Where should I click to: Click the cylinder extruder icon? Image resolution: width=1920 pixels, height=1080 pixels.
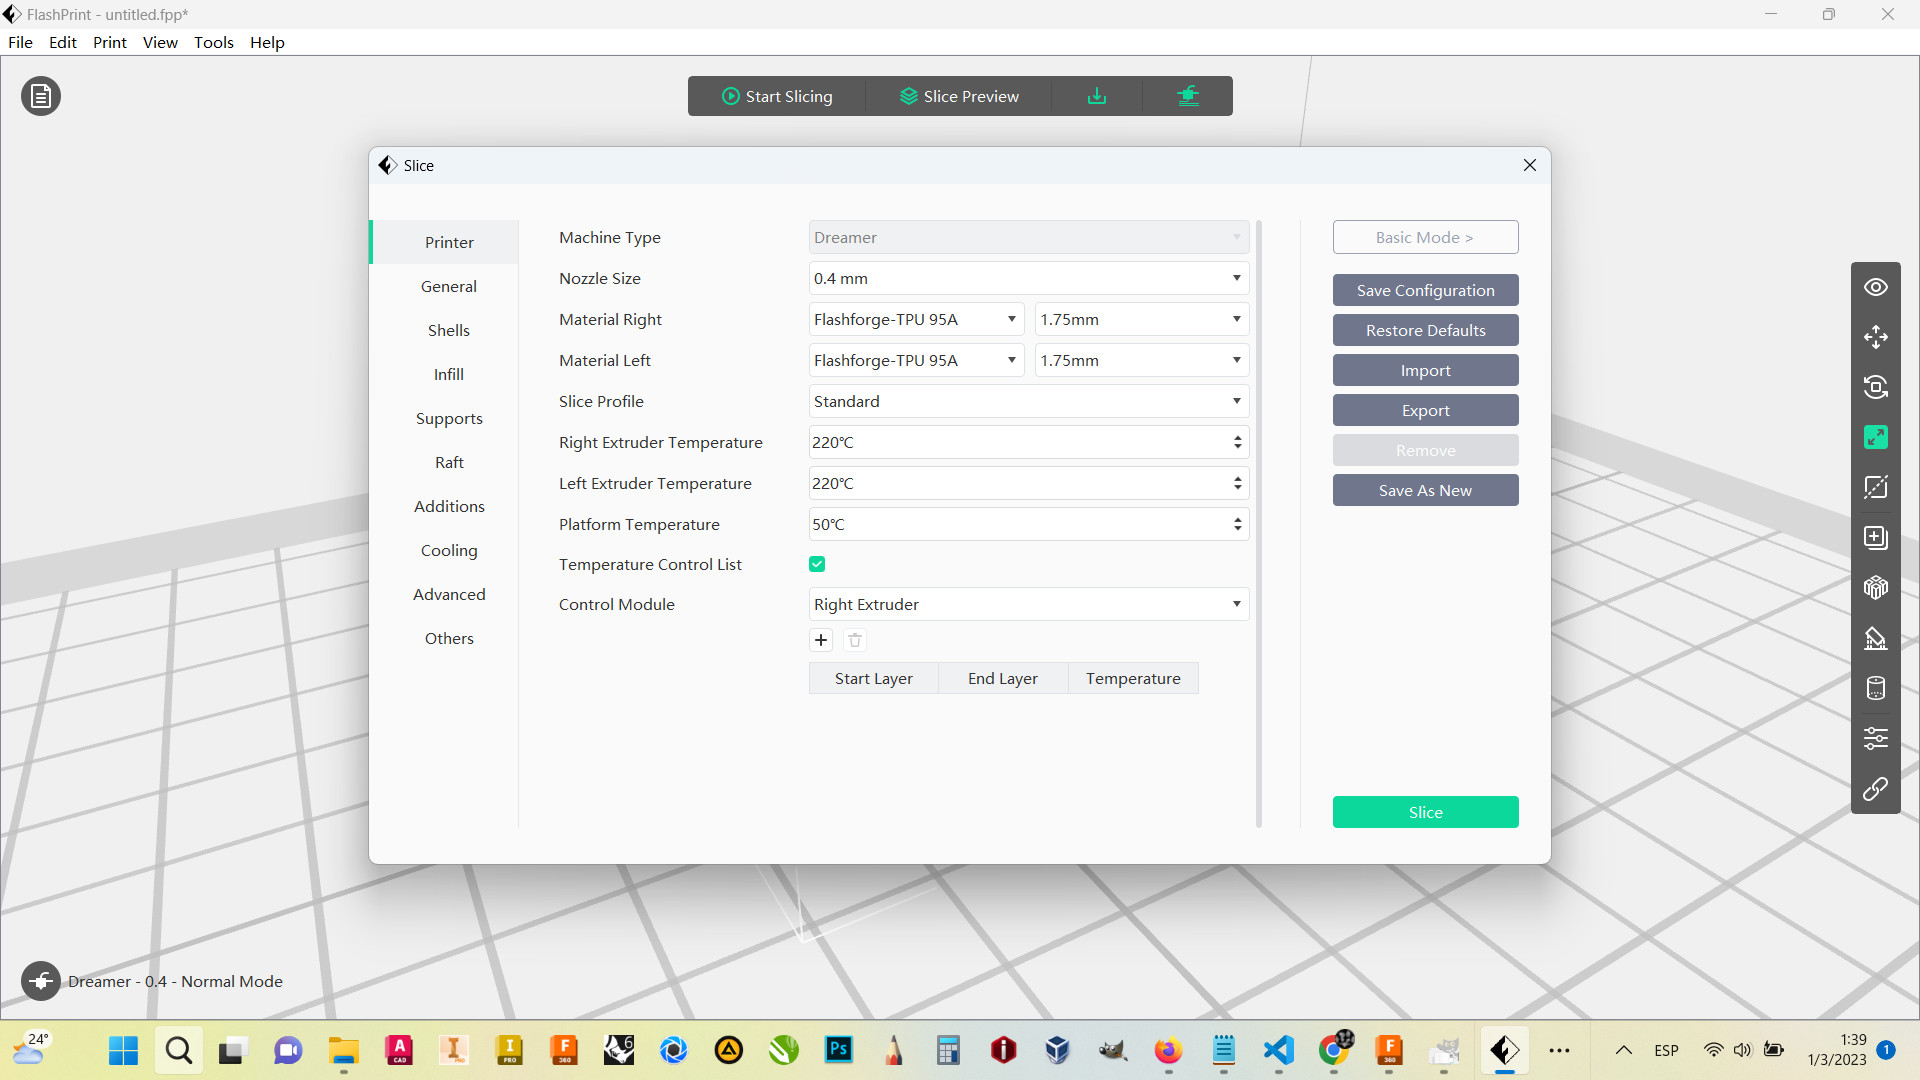(x=1876, y=688)
